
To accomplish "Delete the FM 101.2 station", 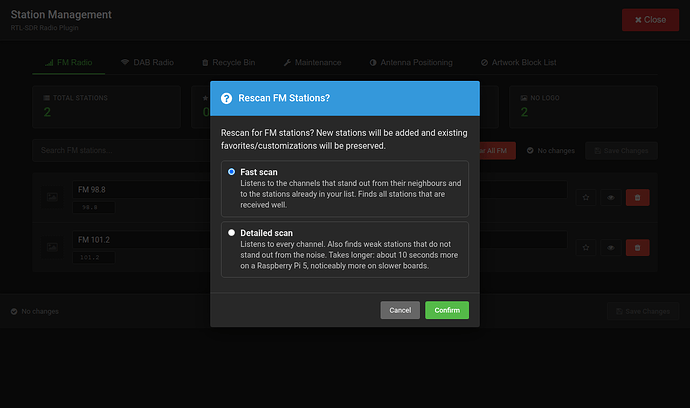I will point(637,248).
